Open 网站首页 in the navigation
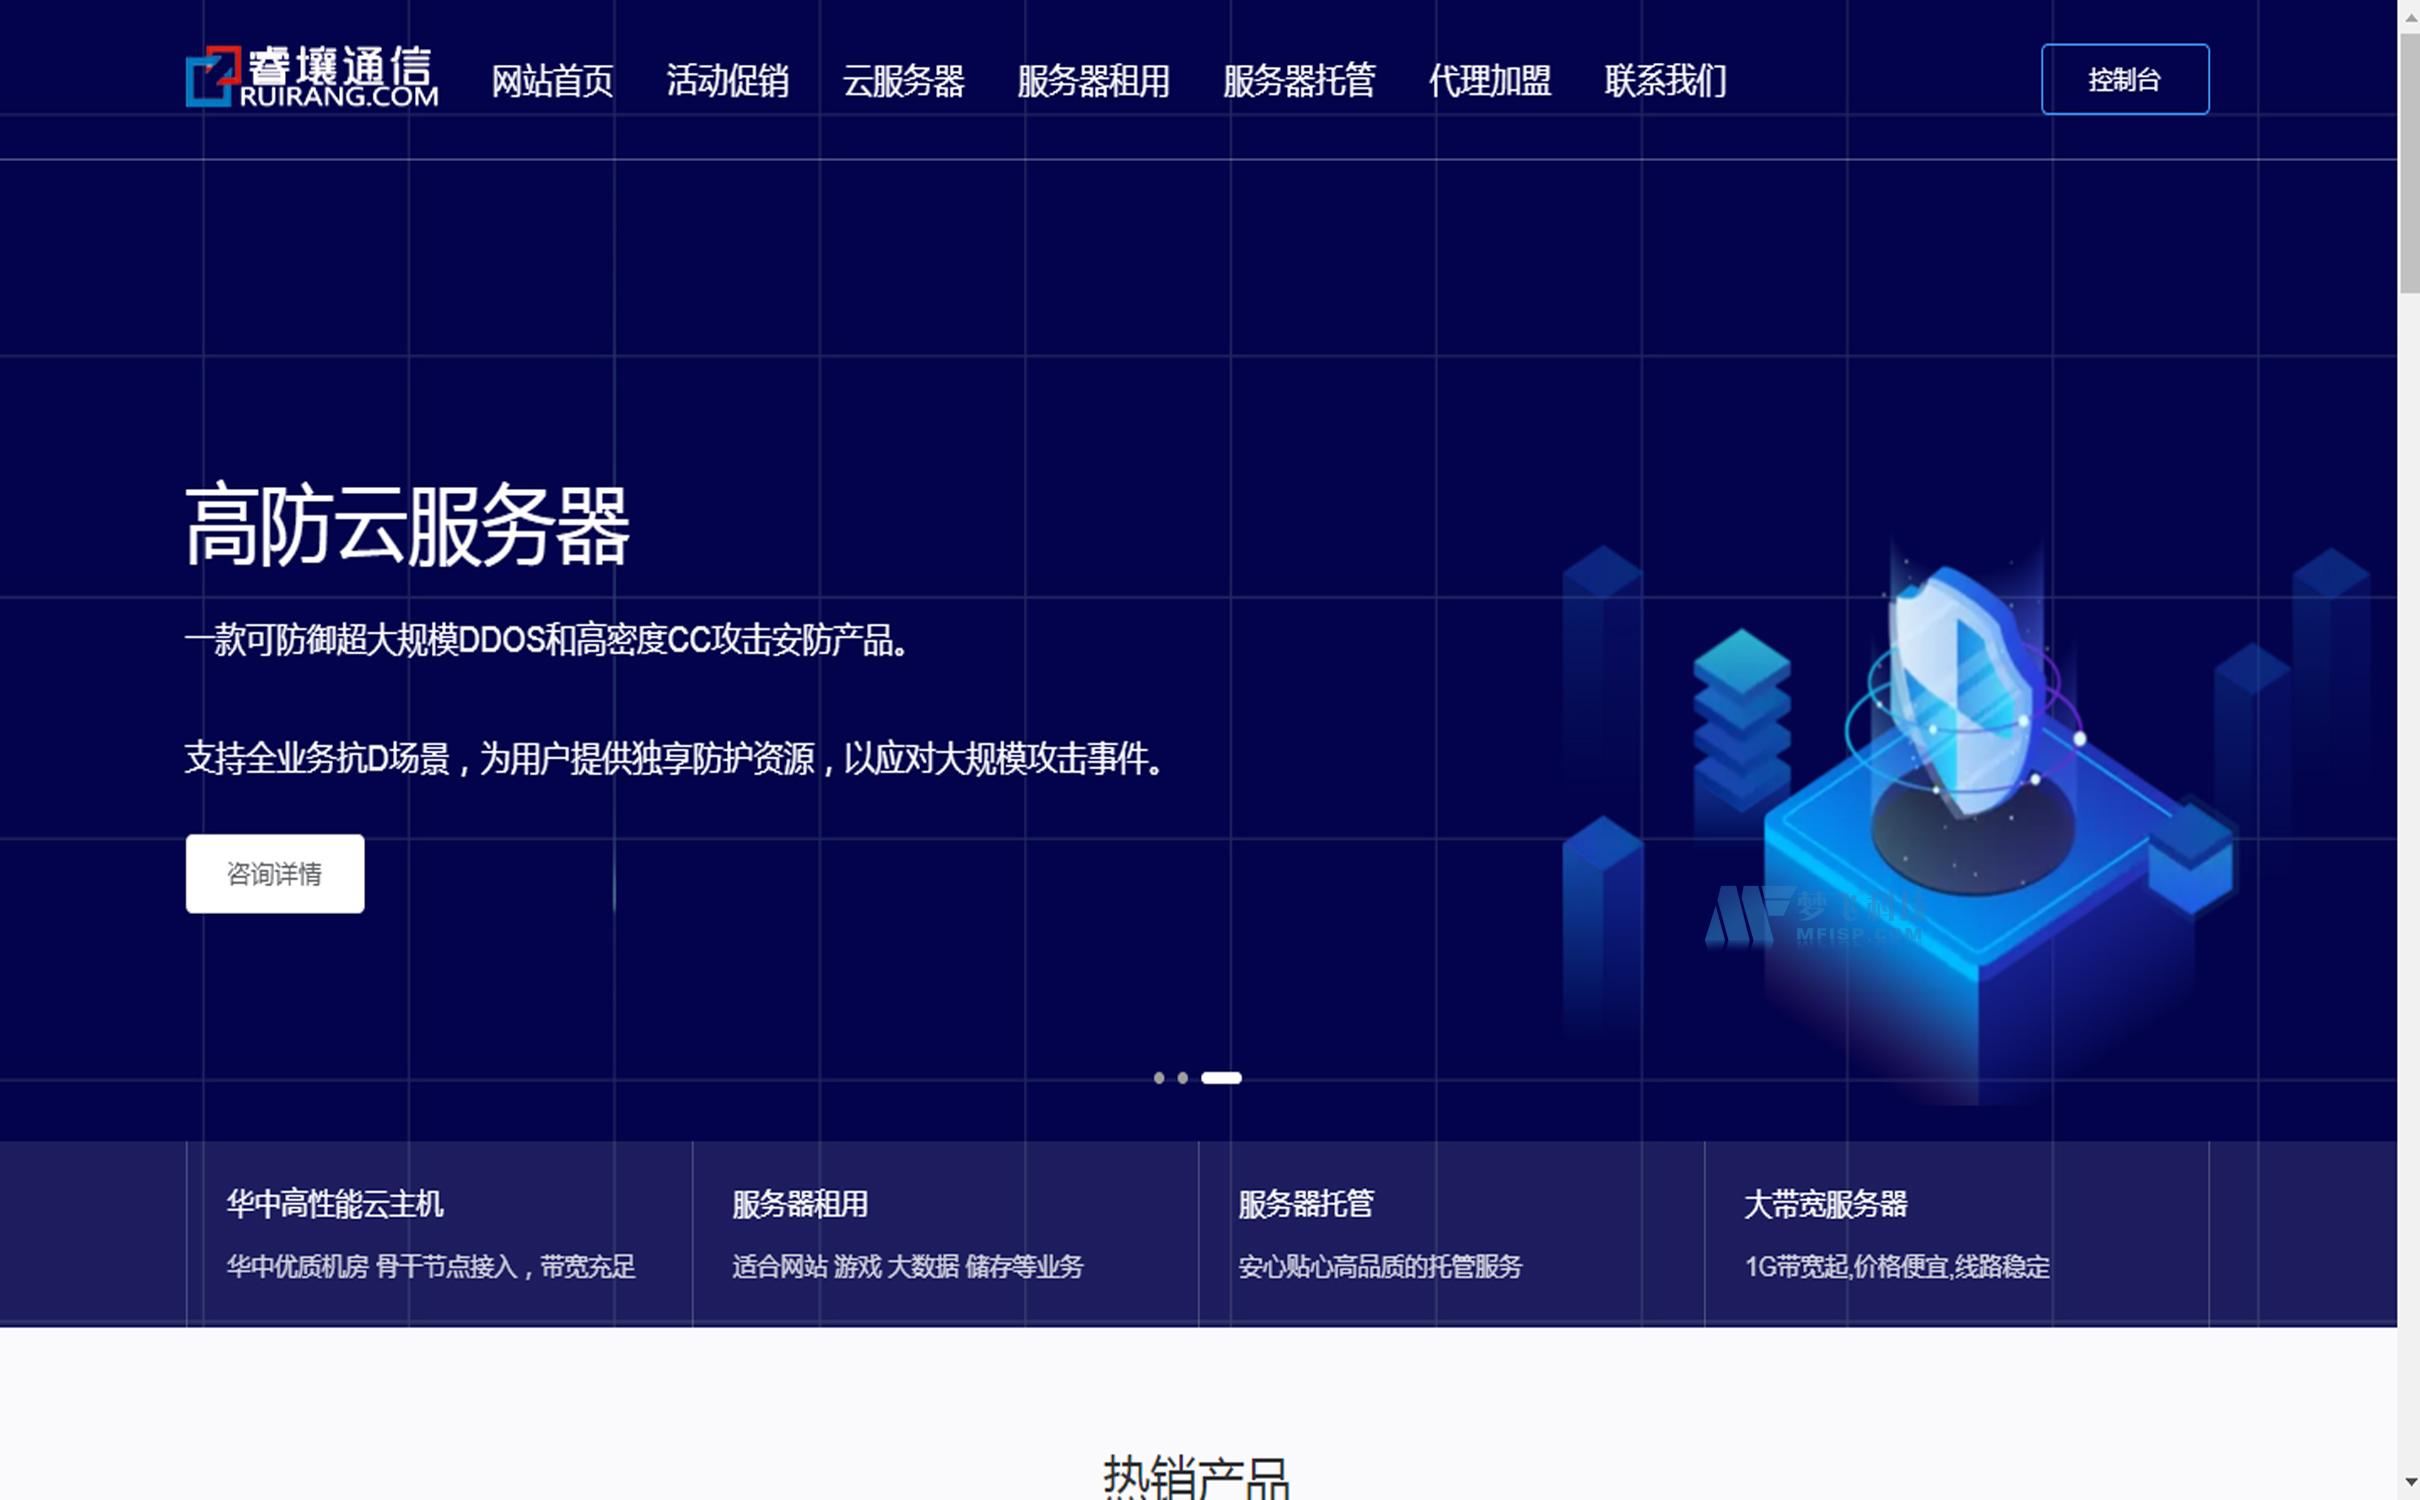 pyautogui.click(x=551, y=82)
